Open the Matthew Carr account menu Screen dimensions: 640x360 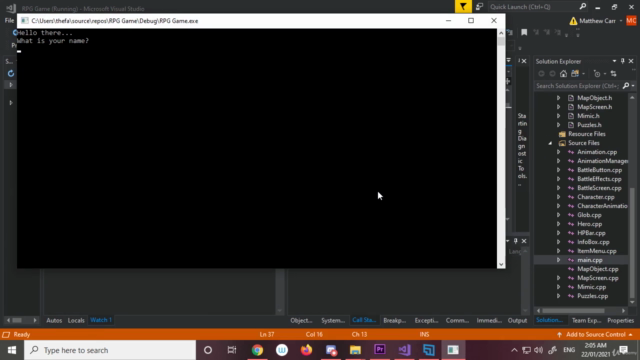point(600,21)
